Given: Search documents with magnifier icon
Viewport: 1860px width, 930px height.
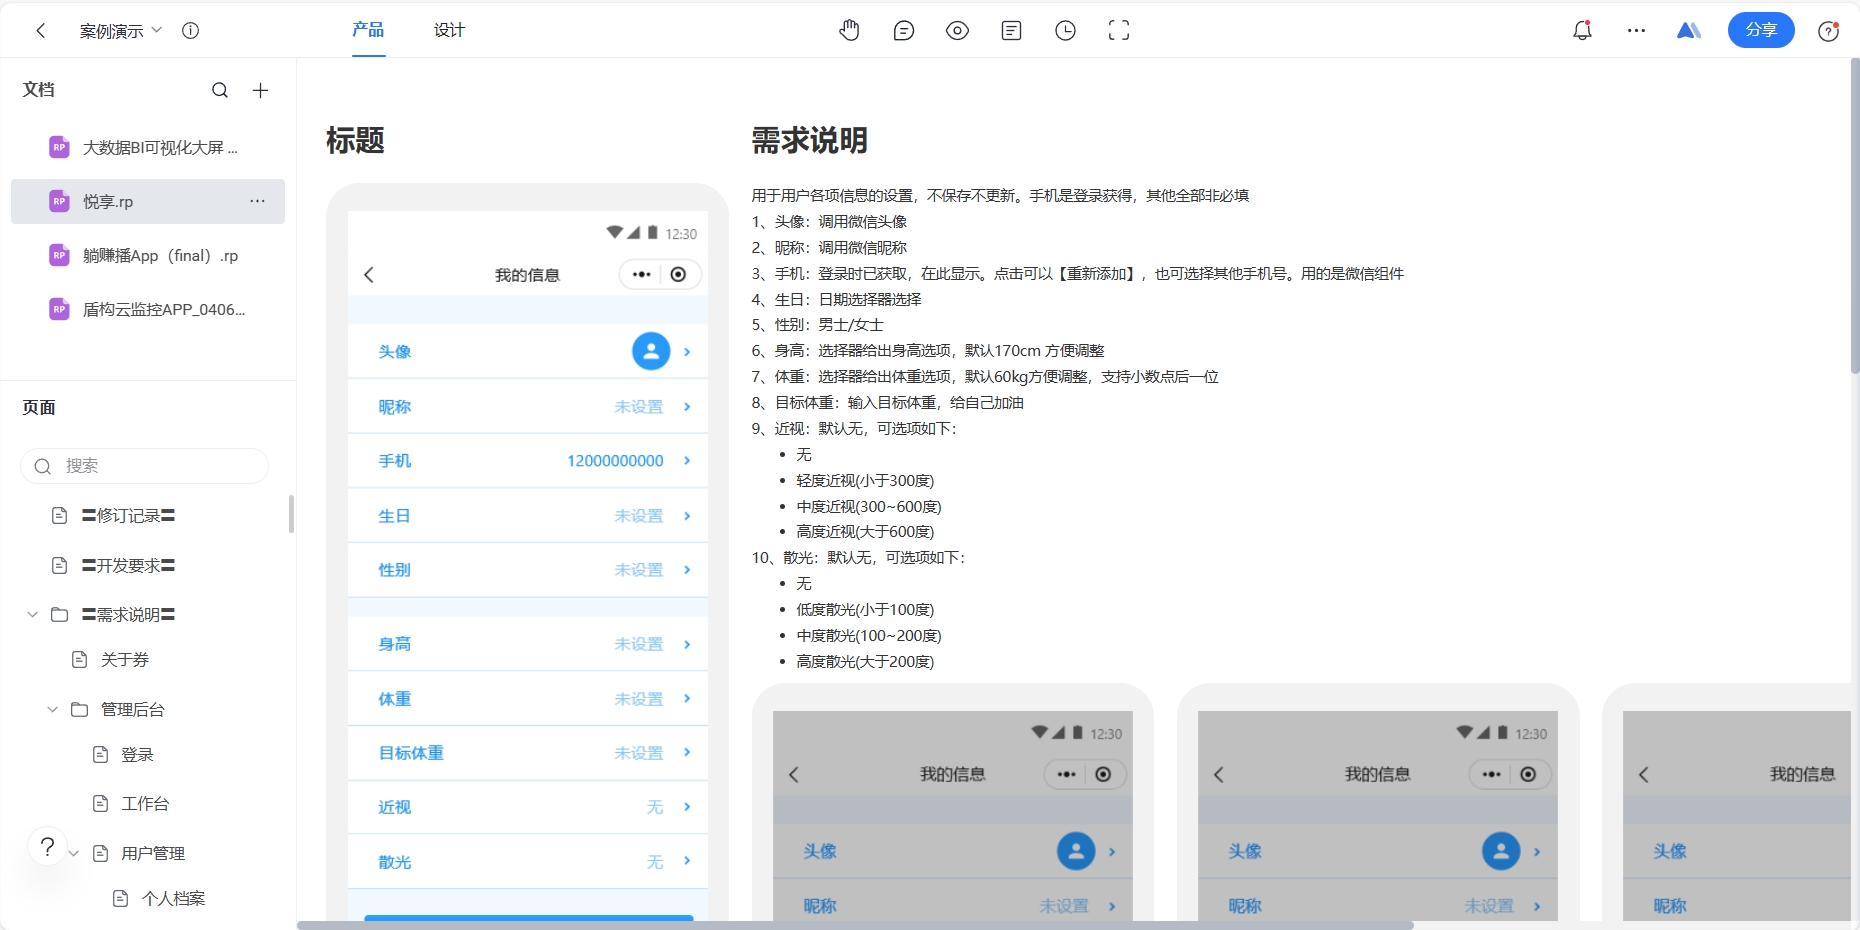Looking at the screenshot, I should click(x=220, y=90).
